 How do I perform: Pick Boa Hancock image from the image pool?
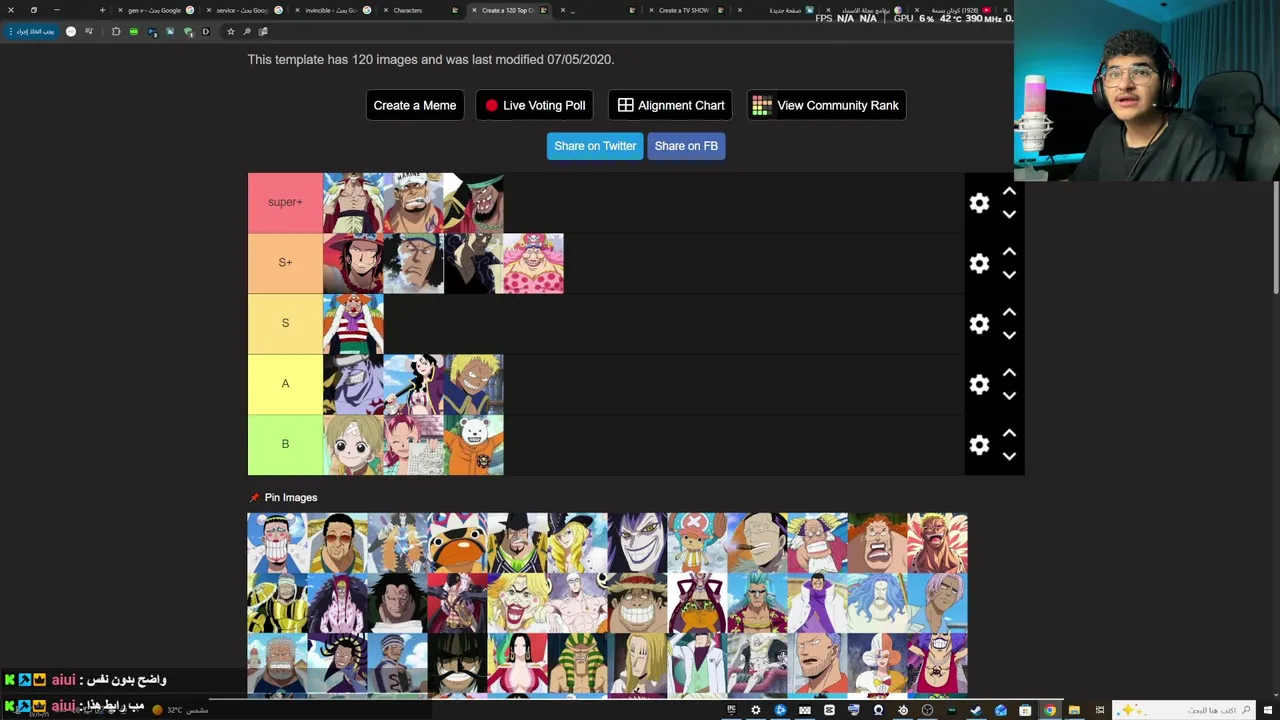click(517, 663)
